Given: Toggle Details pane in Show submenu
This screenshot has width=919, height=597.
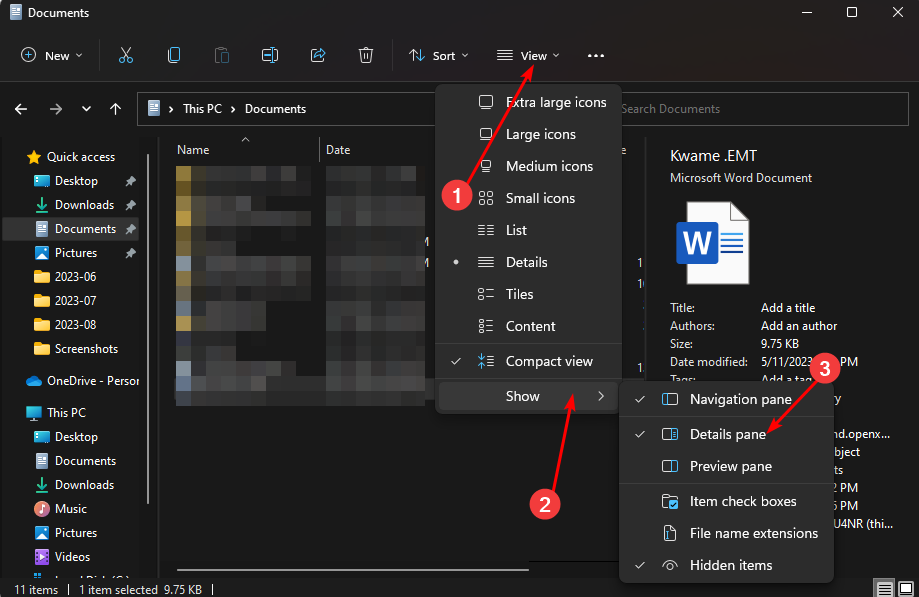Looking at the screenshot, I should pyautogui.click(x=726, y=434).
